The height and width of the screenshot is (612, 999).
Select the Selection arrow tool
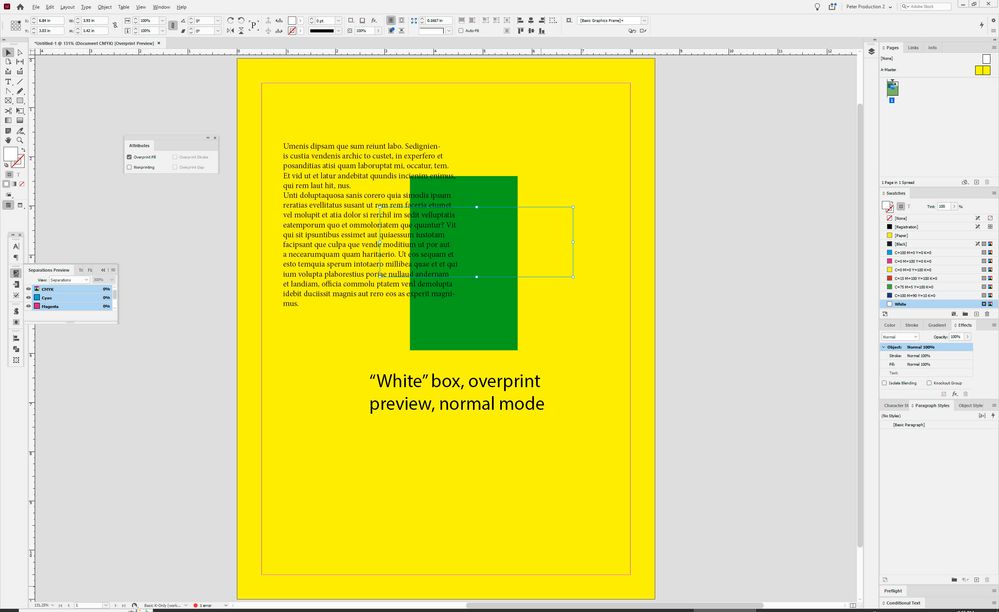tap(8, 53)
